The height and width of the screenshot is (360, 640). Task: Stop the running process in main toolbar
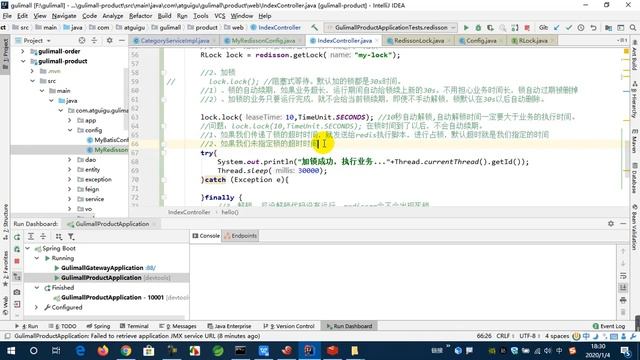tap(527, 28)
